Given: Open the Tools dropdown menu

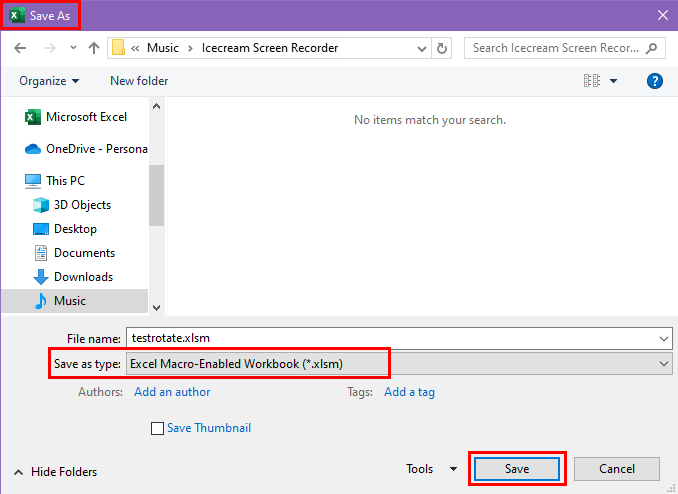Looking at the screenshot, I should click(x=431, y=469).
